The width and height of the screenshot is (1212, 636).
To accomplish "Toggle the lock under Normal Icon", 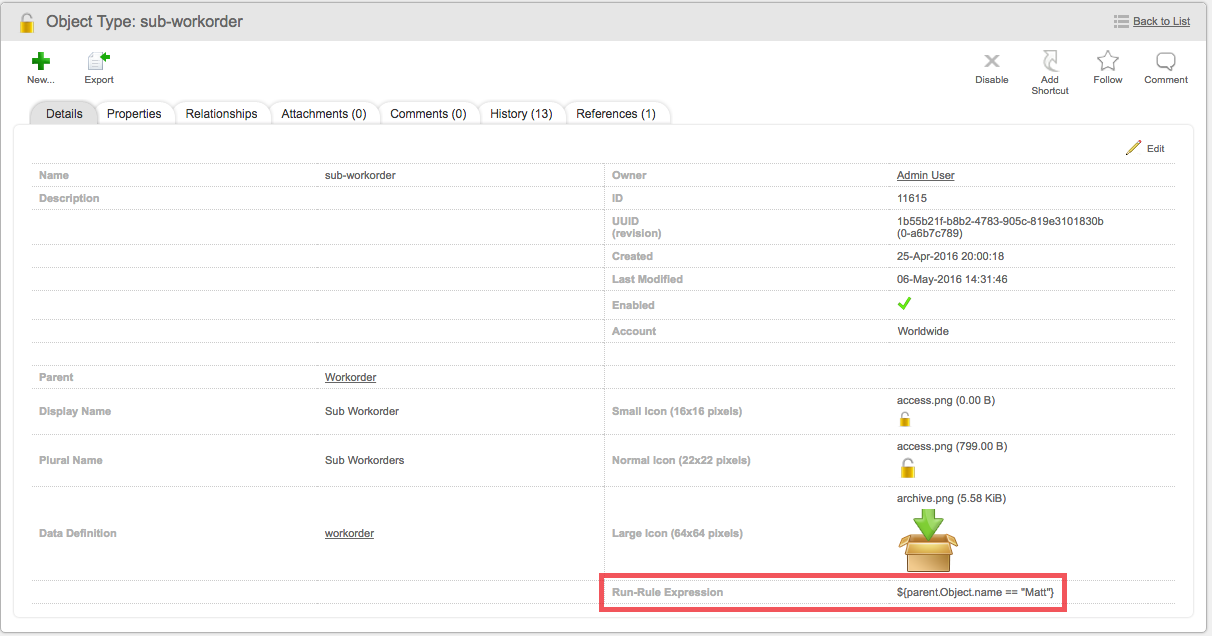I will 908,467.
